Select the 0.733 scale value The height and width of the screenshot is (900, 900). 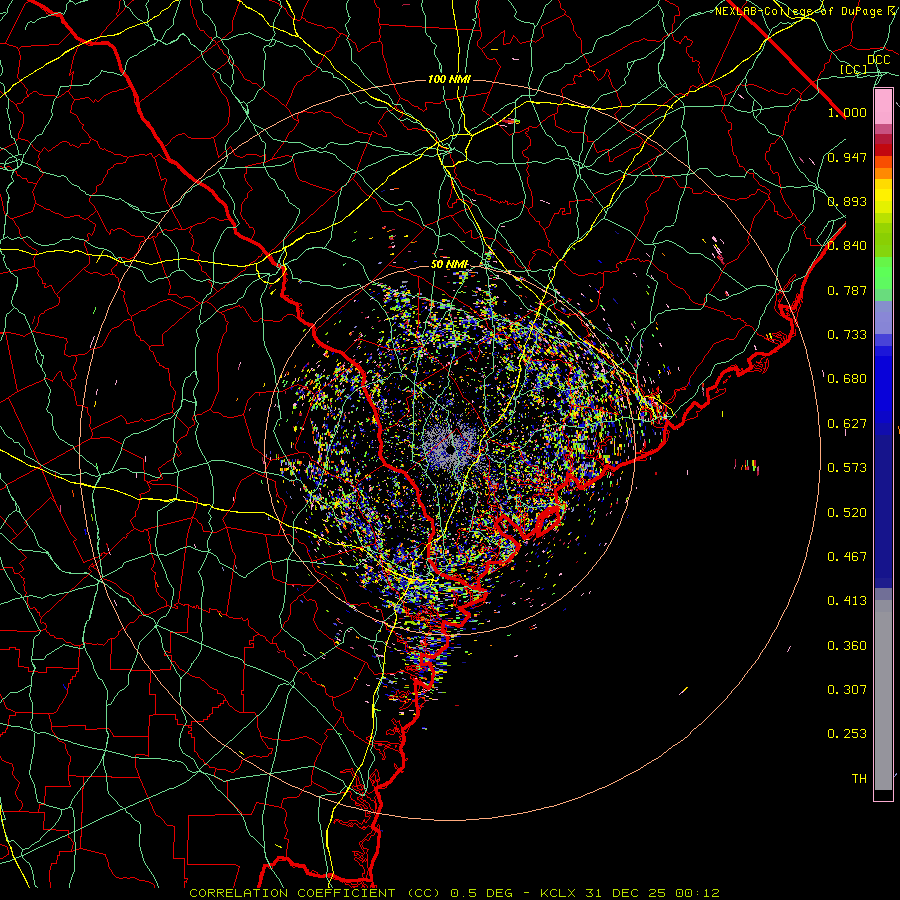point(847,335)
